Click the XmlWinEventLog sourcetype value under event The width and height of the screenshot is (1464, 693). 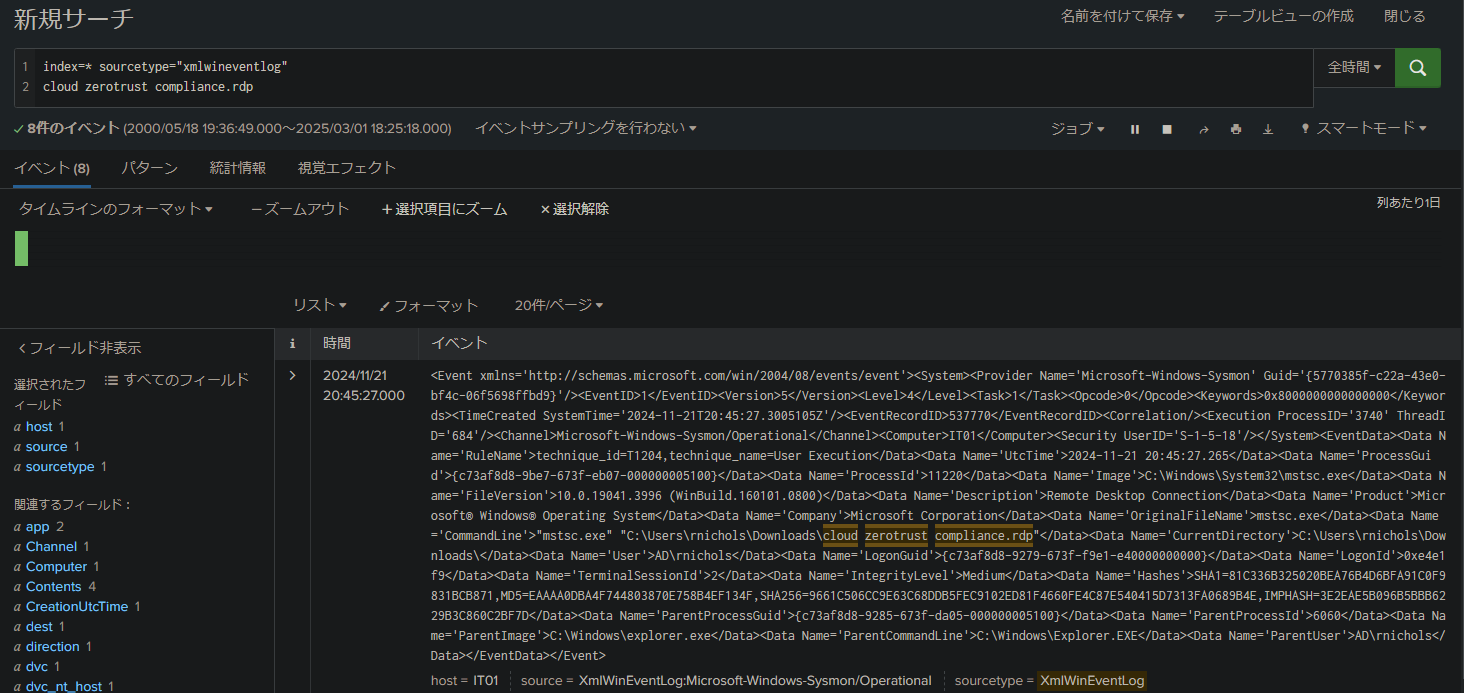tap(1091, 681)
